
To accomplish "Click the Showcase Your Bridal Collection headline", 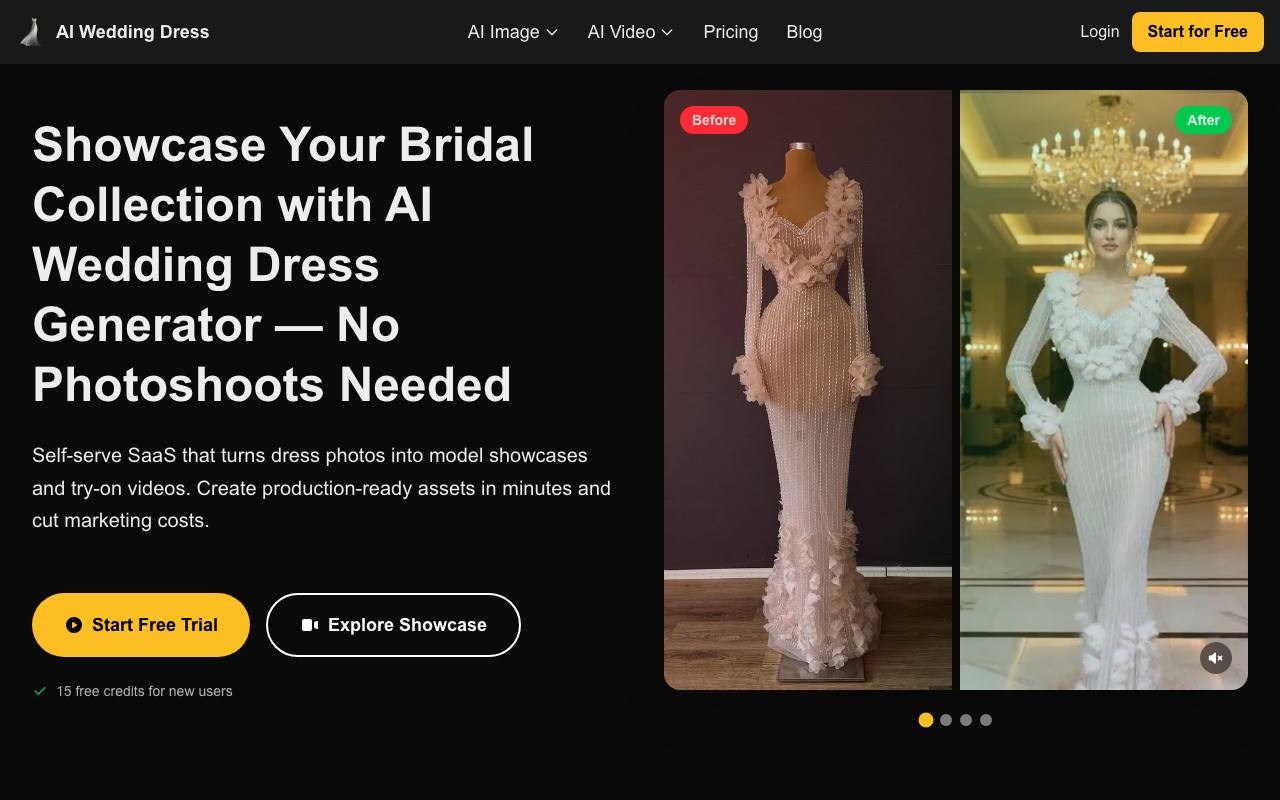I will (284, 265).
